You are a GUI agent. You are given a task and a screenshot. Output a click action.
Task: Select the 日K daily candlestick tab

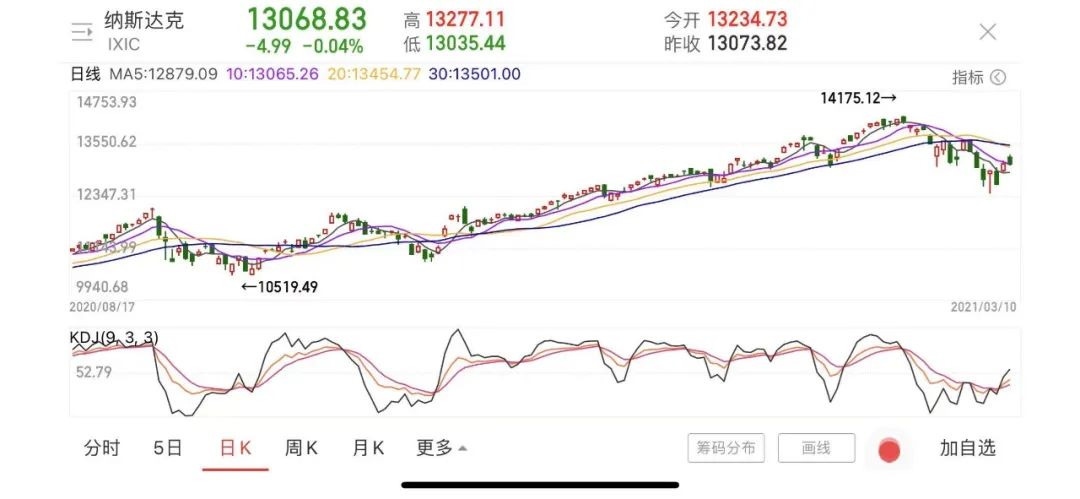pyautogui.click(x=235, y=448)
